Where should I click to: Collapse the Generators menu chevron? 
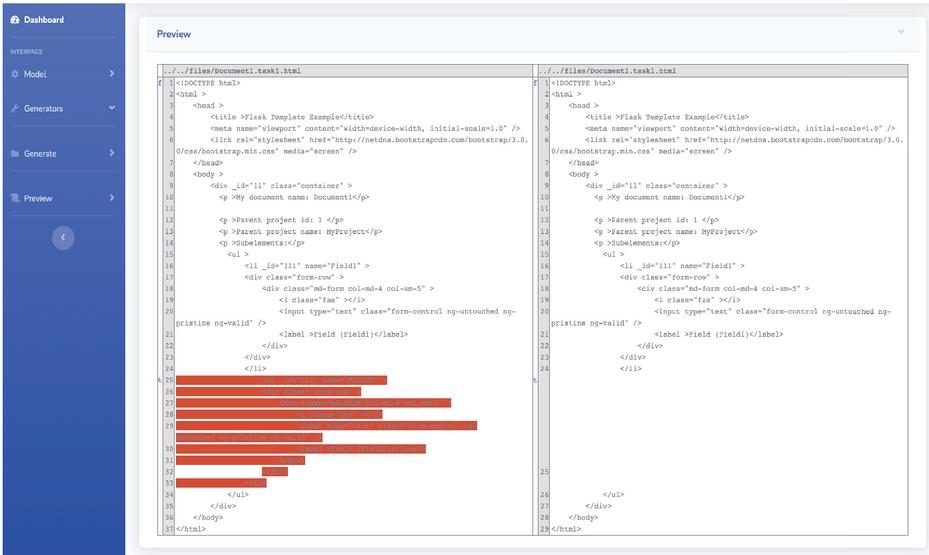coord(111,108)
